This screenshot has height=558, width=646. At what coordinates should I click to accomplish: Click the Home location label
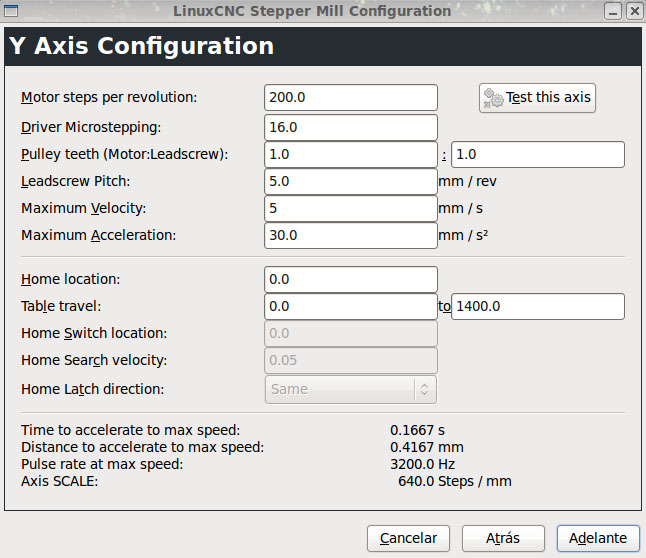click(70, 279)
